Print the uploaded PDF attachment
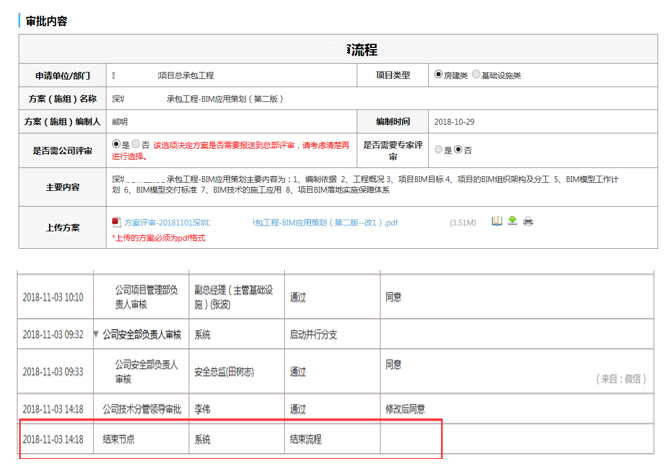This screenshot has width=667, height=465. coord(528,221)
